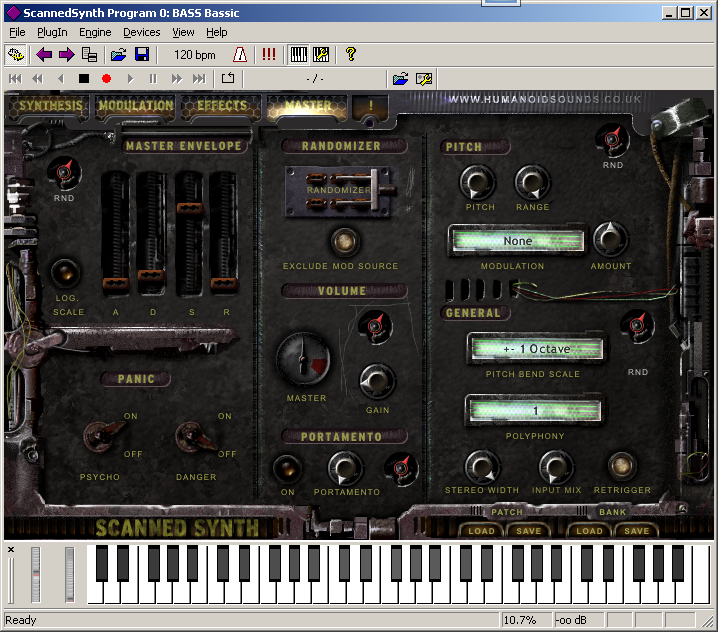
Task: Toggle the keyboard bar display icon
Action: 298,55
